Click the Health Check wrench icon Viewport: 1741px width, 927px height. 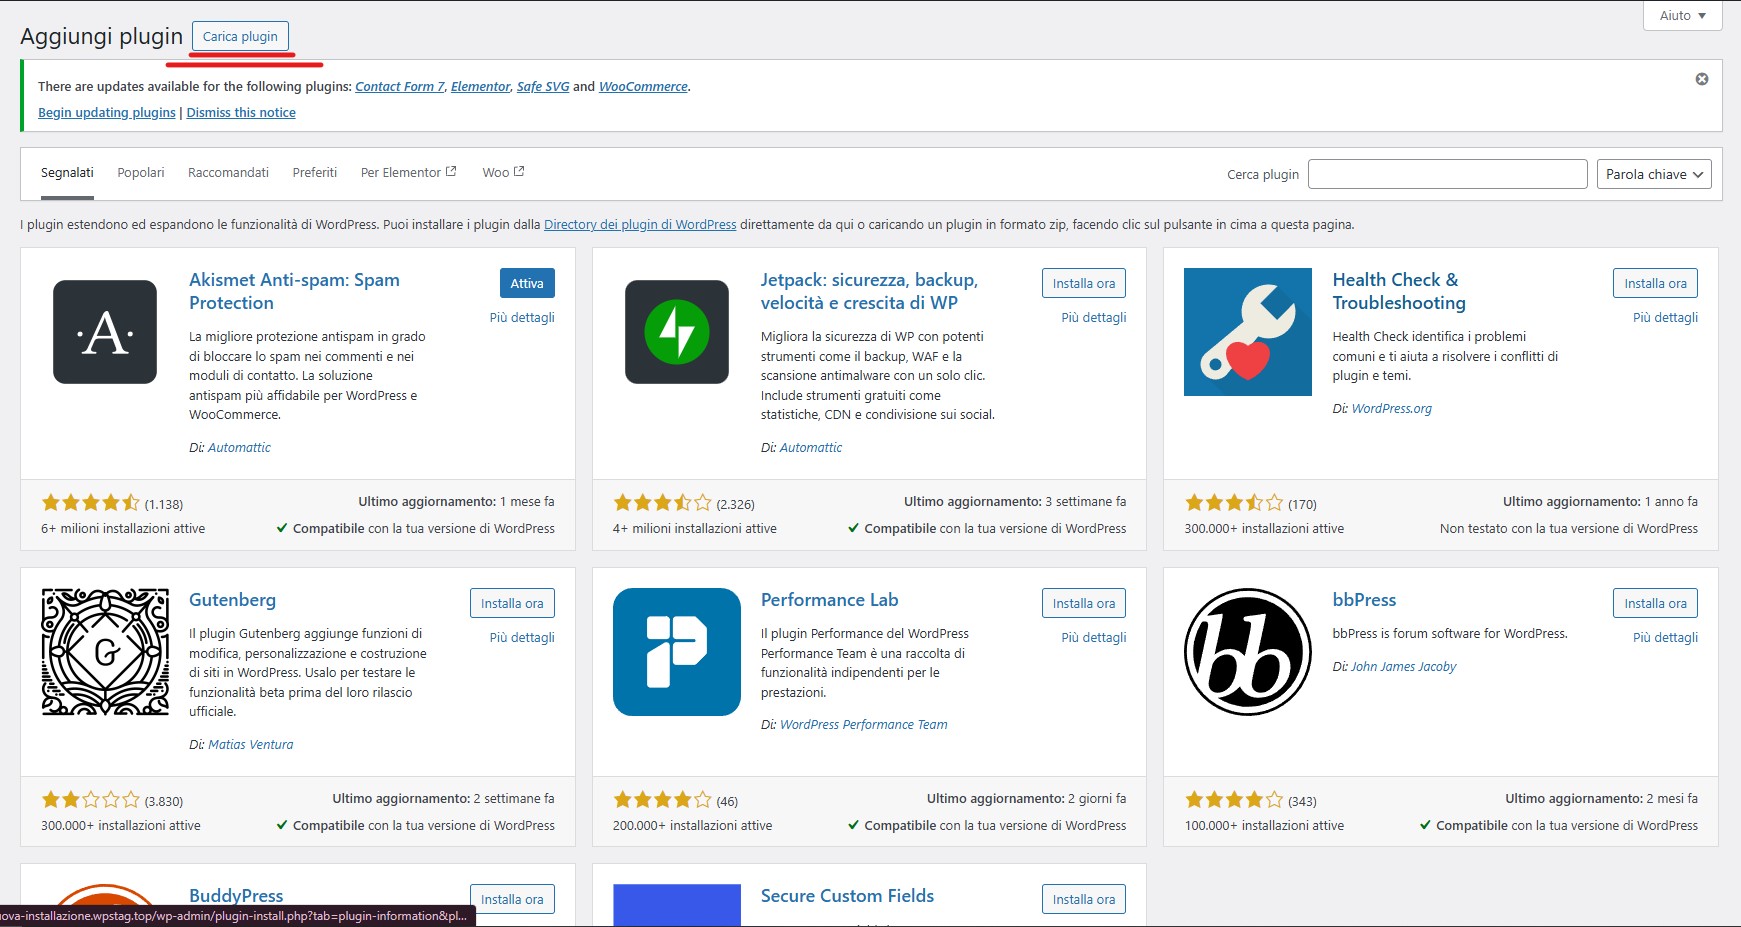(1248, 332)
